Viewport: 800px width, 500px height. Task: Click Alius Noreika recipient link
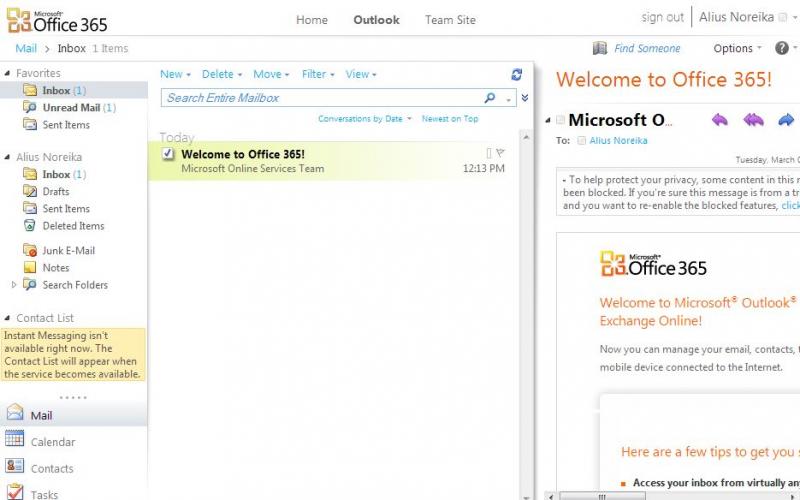click(x=618, y=141)
